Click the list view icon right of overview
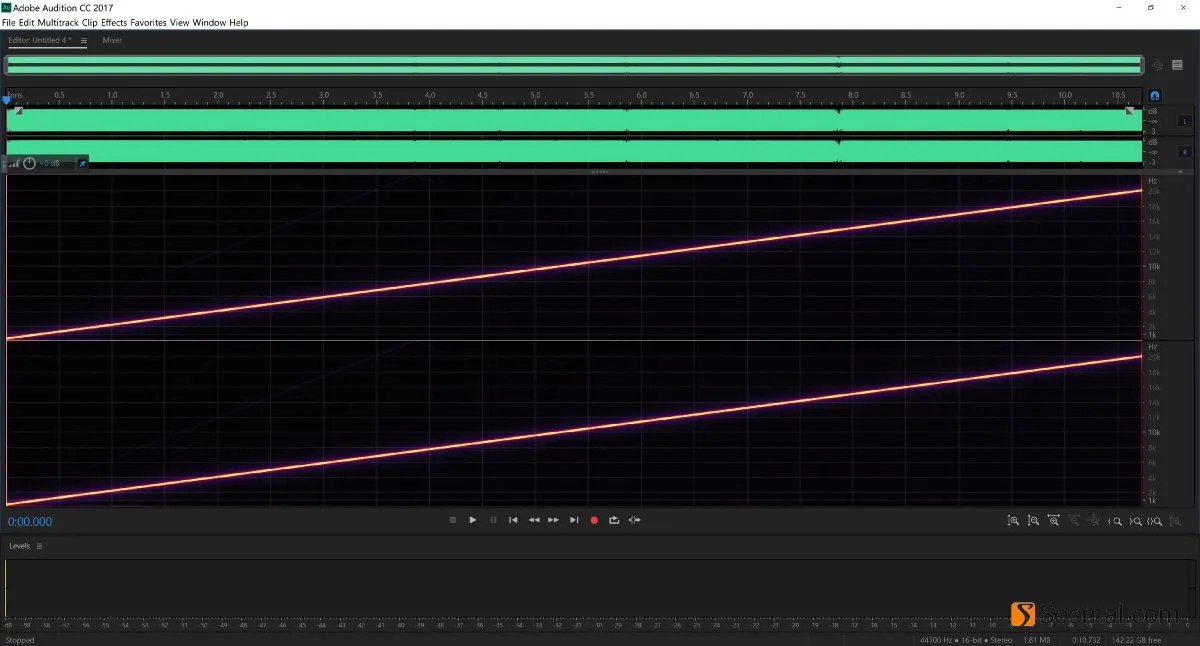This screenshot has width=1200, height=646. [x=1177, y=65]
